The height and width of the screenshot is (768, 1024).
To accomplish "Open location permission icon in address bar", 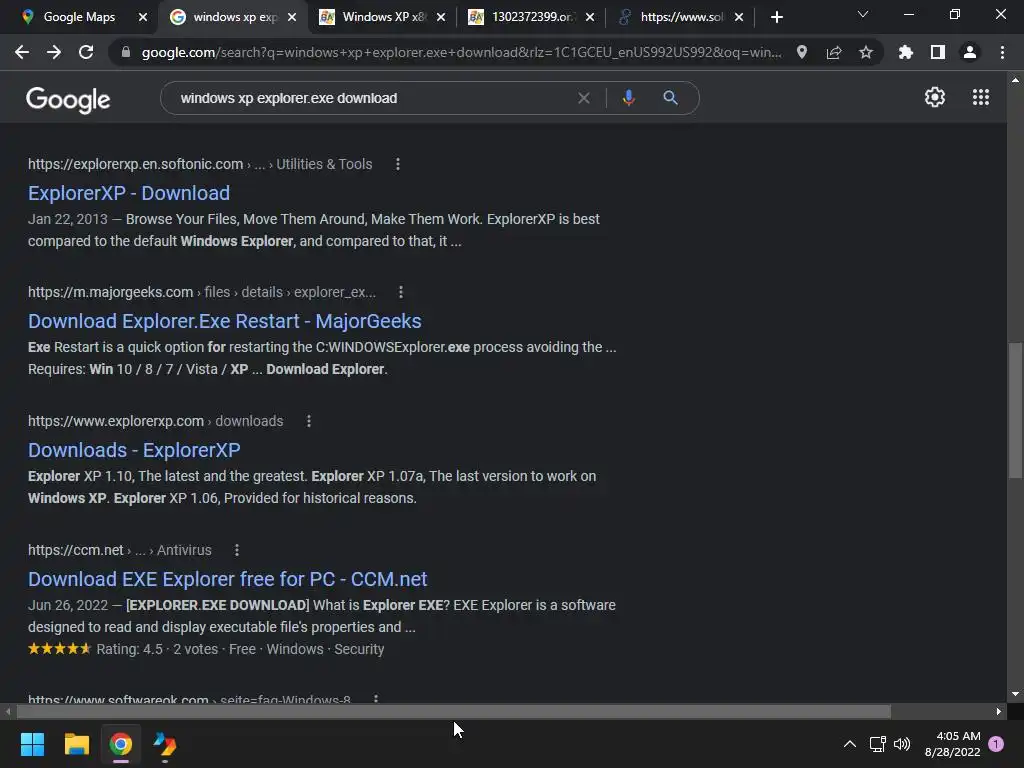I will coord(802,52).
